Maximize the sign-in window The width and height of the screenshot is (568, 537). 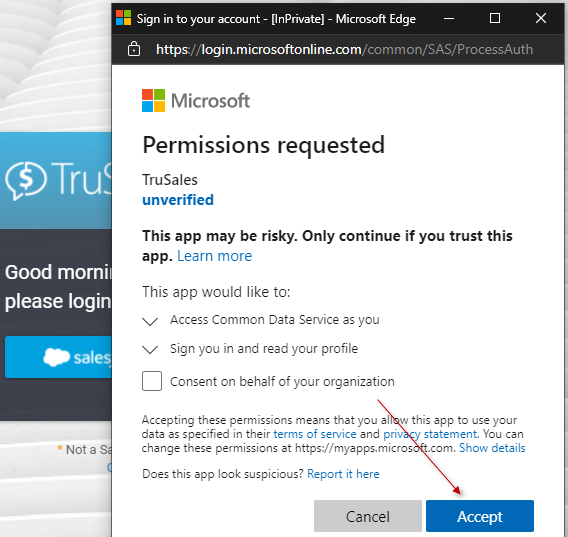tap(495, 18)
